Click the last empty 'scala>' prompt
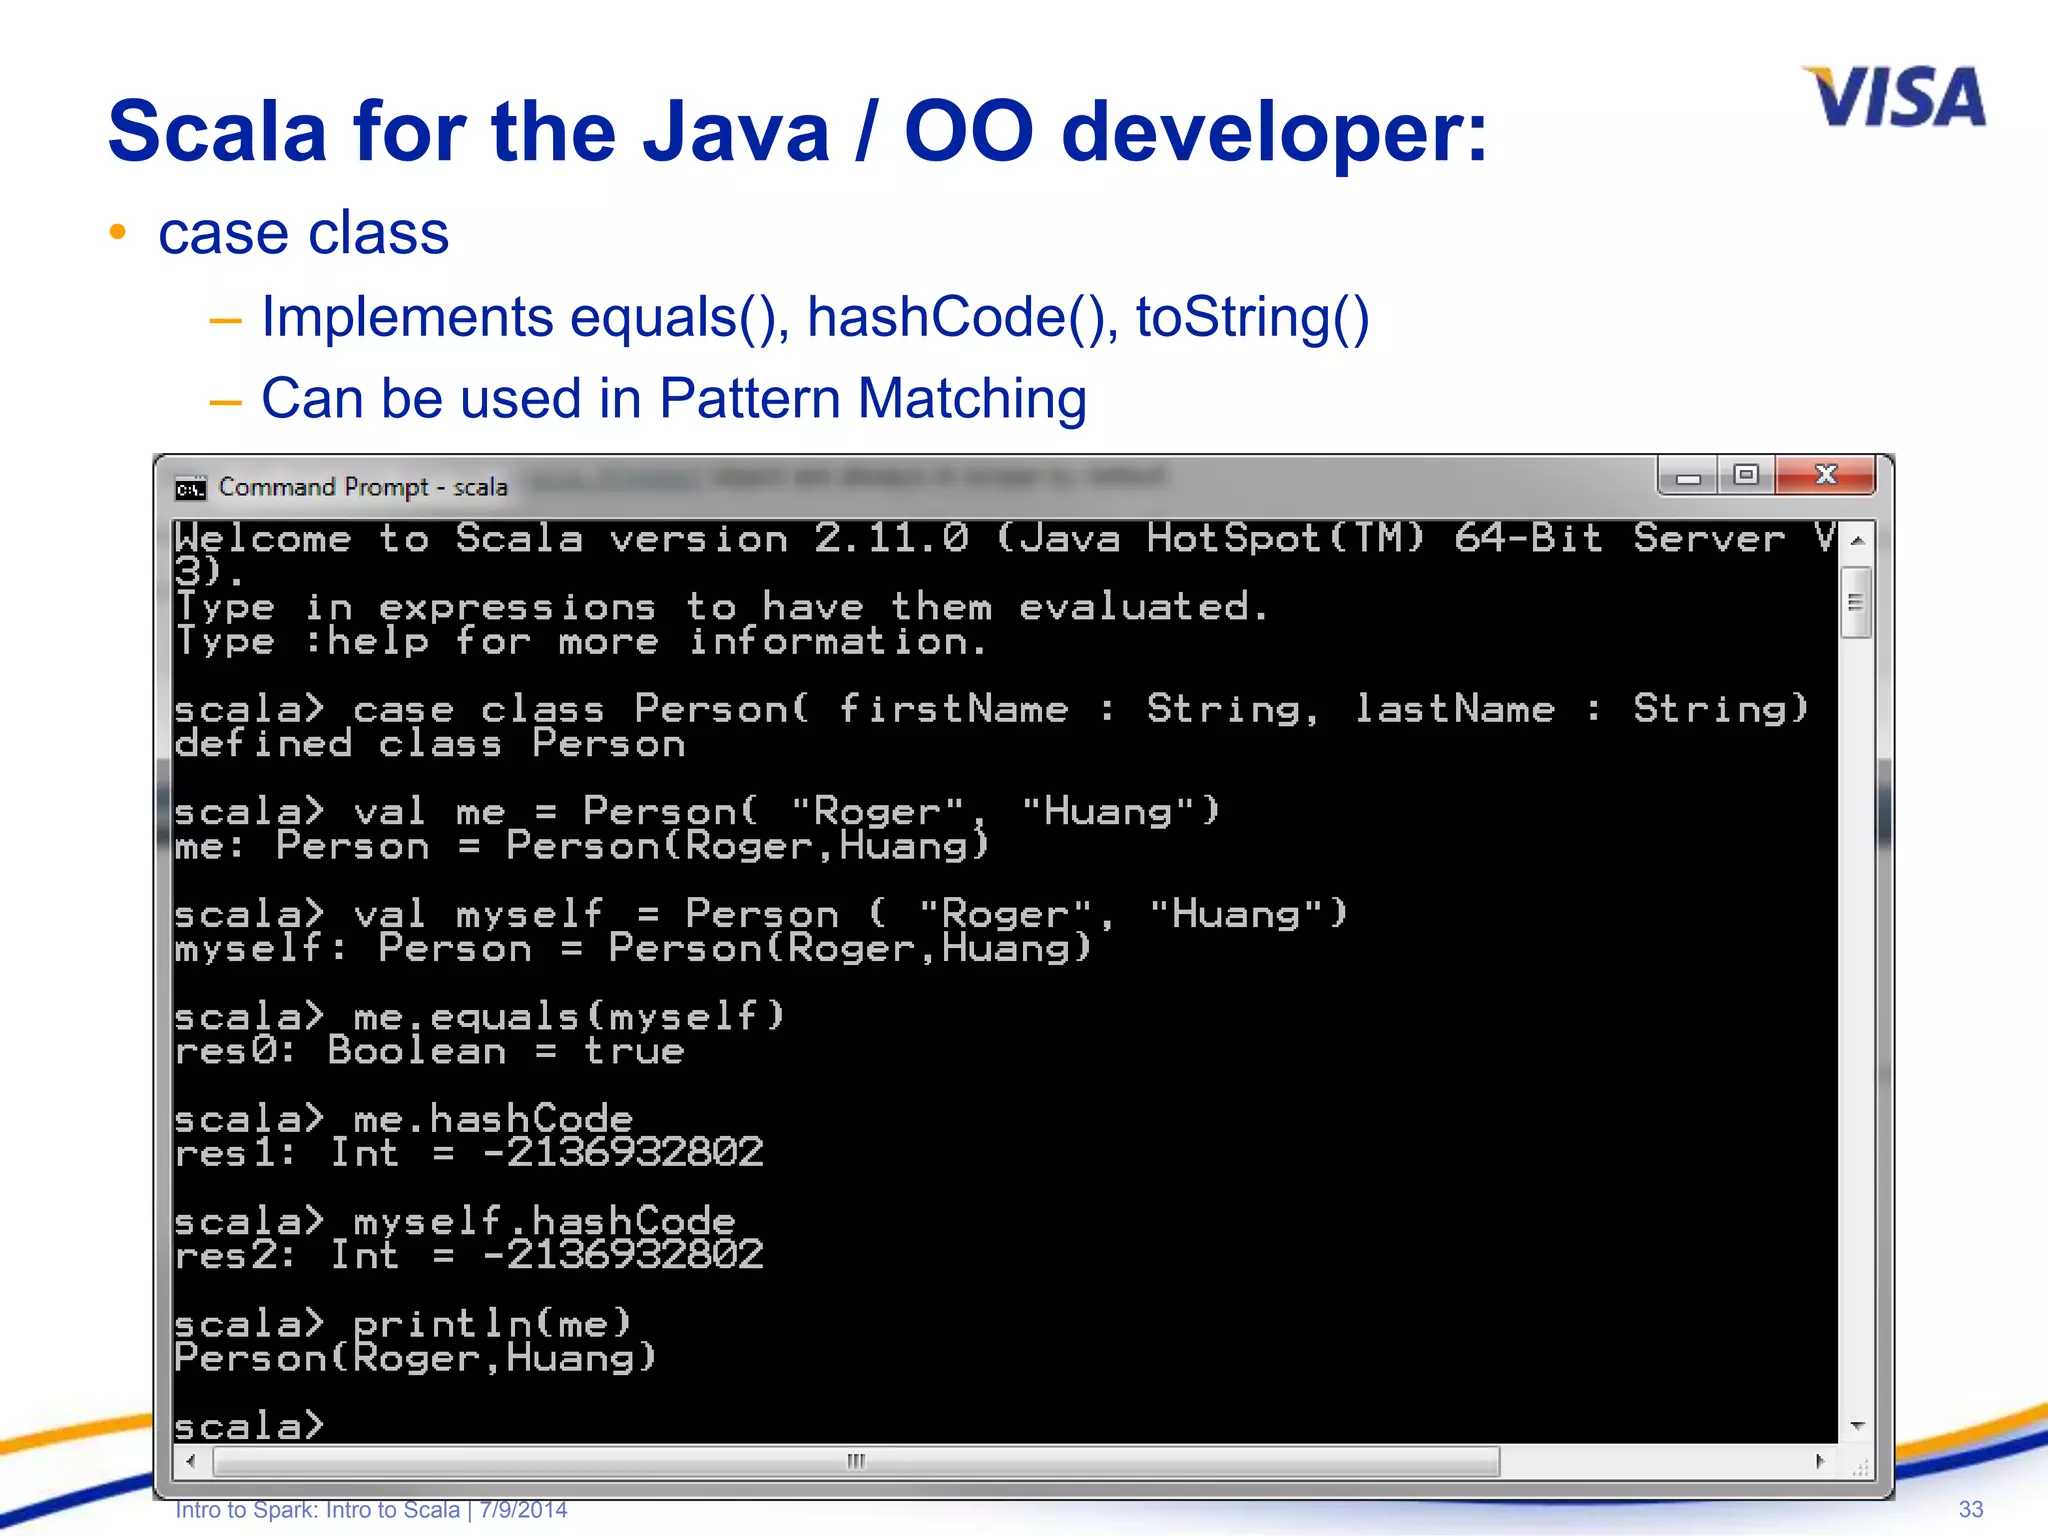Viewport: 2048px width, 1536px height. pos(250,1426)
